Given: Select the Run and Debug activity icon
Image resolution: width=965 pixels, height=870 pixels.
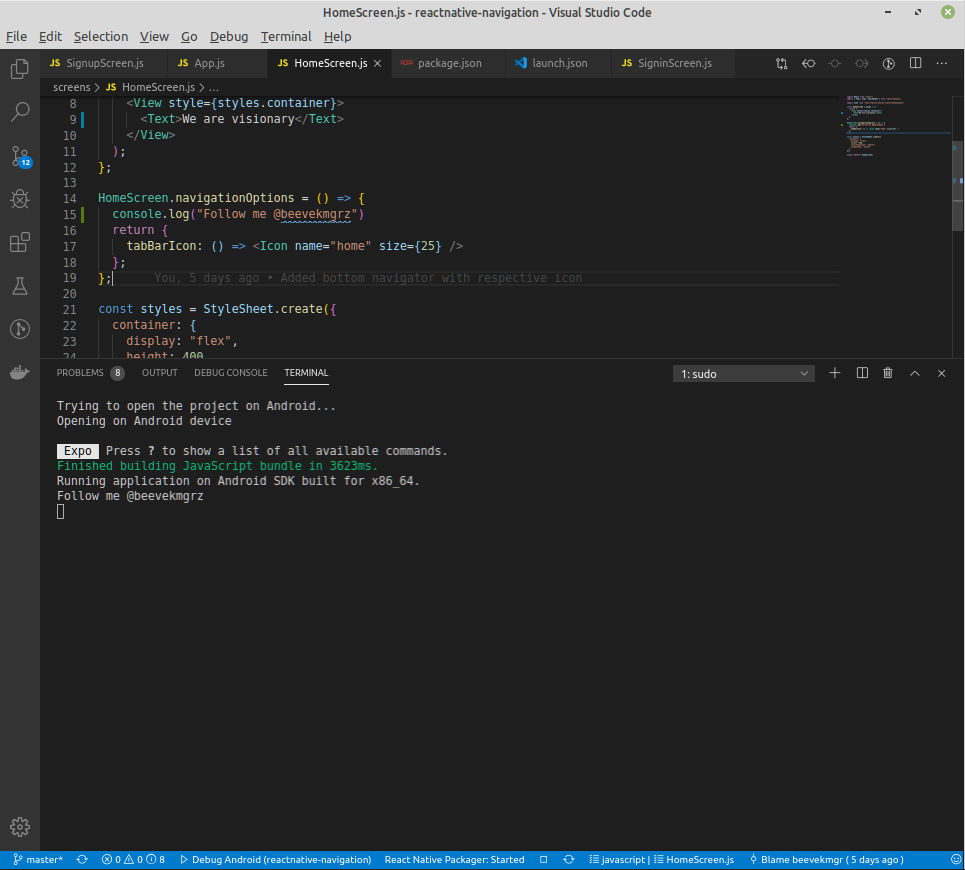Looking at the screenshot, I should [x=19, y=199].
